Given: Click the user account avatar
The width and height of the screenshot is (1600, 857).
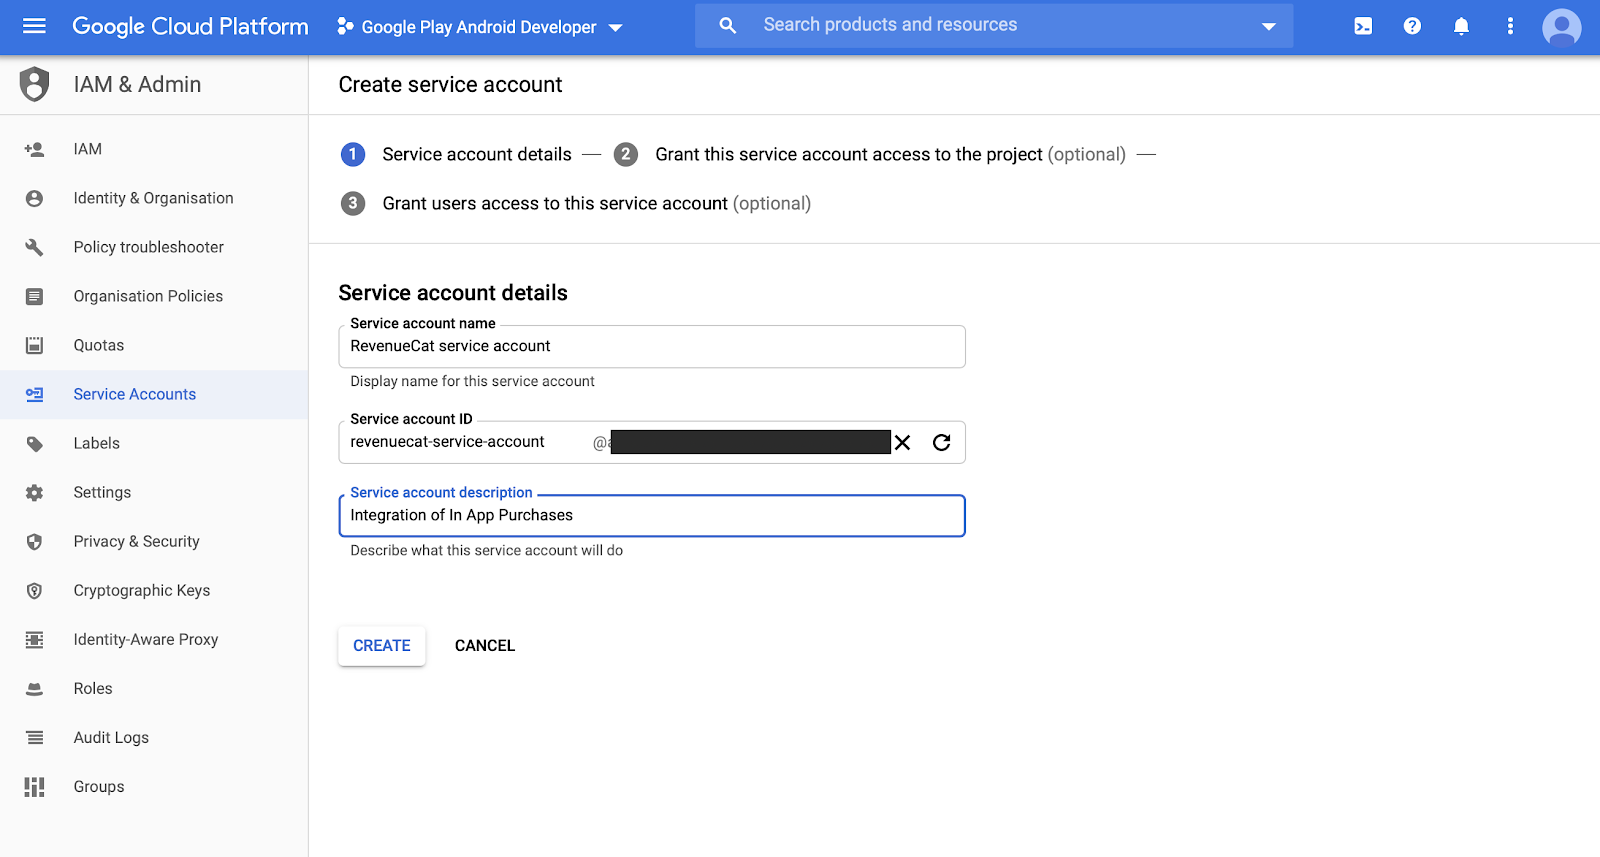Looking at the screenshot, I should [1561, 27].
